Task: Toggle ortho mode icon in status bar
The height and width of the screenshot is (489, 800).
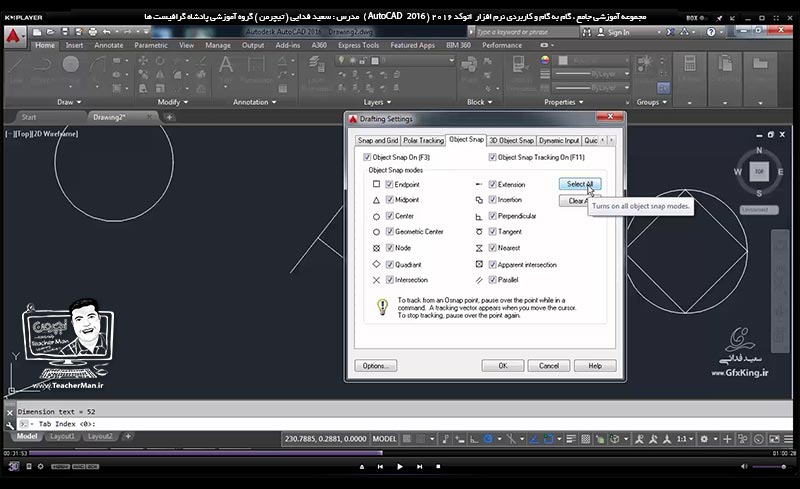Action: 474,439
